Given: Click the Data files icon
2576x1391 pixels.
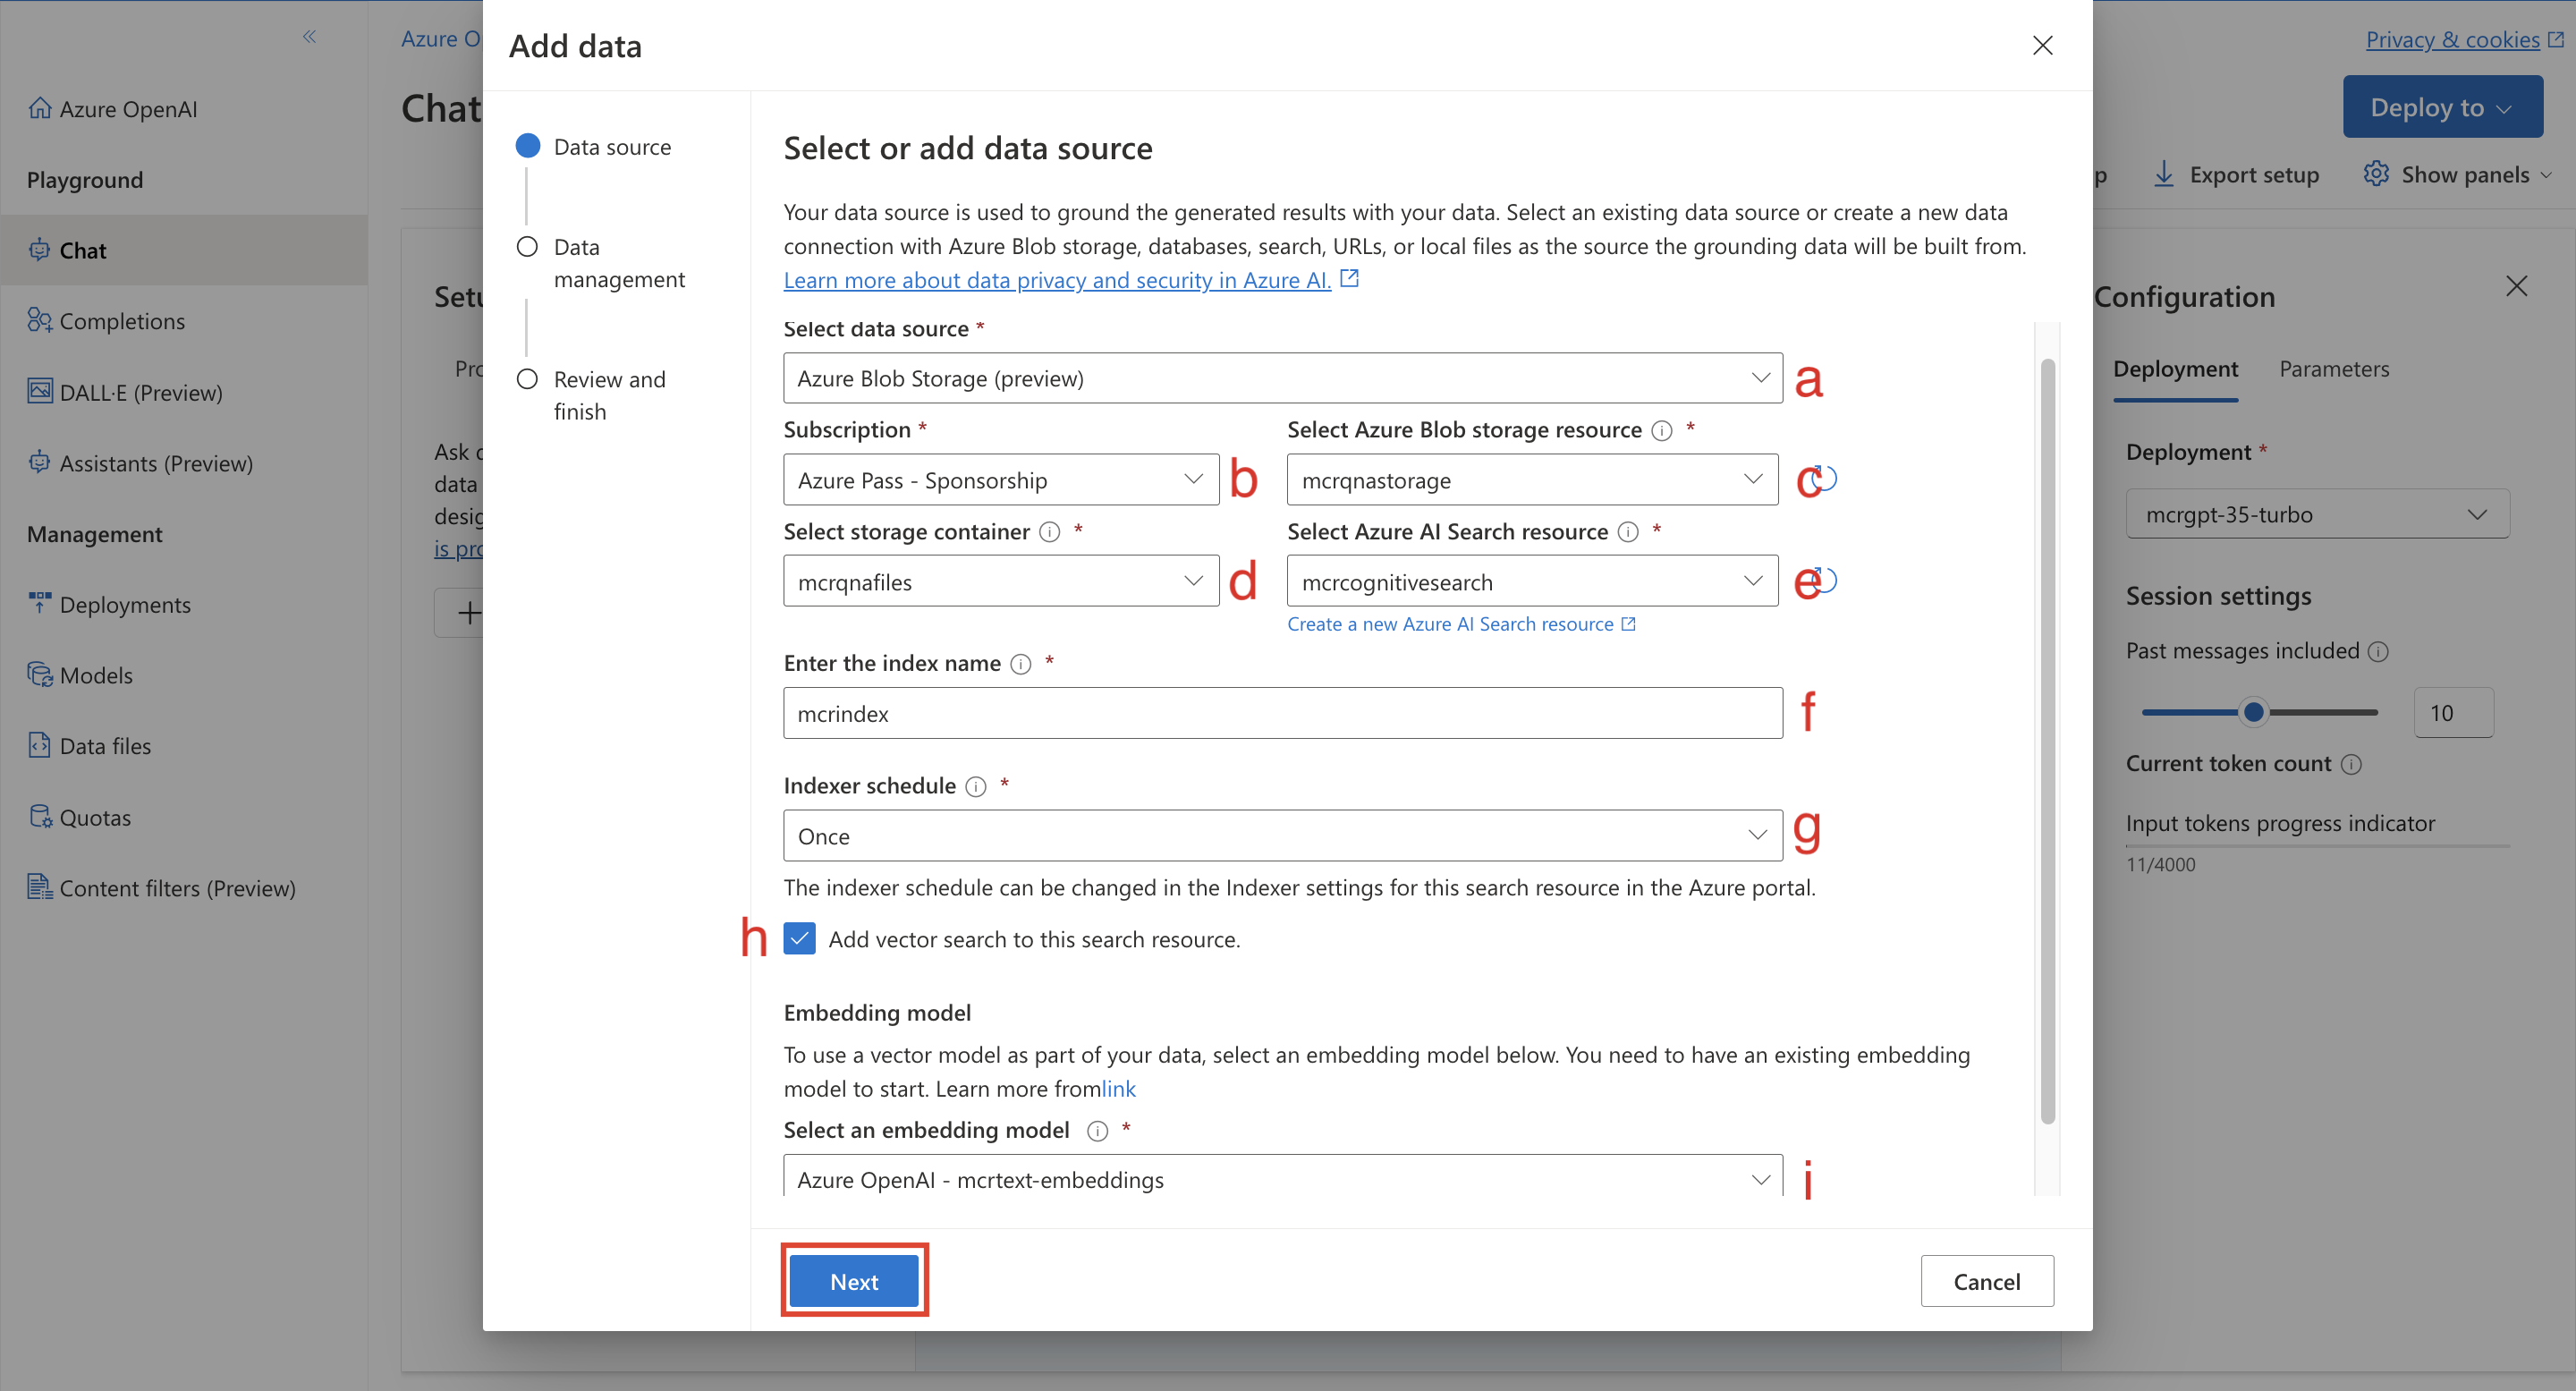Looking at the screenshot, I should click(40, 745).
